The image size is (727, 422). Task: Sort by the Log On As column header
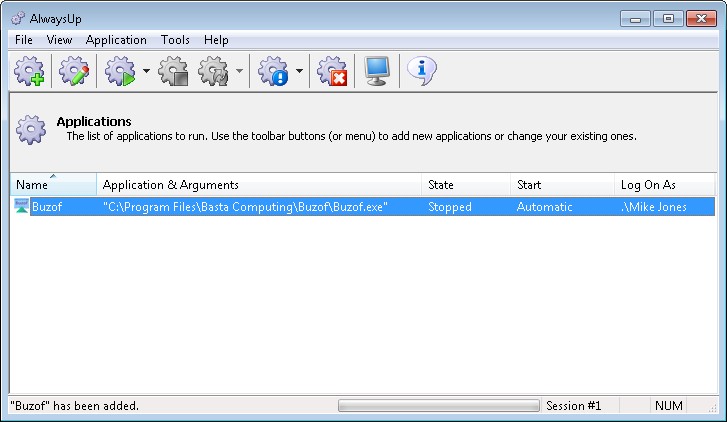pos(665,185)
